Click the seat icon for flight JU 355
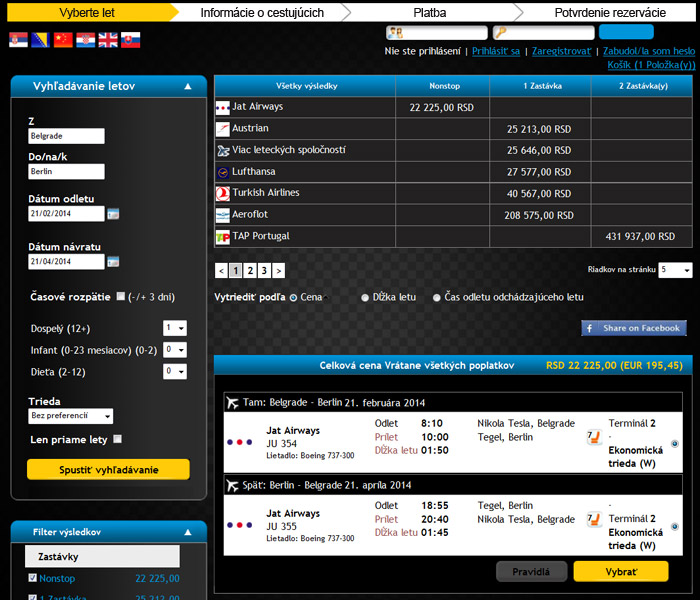Screen dimensions: 700x600 tap(594, 520)
